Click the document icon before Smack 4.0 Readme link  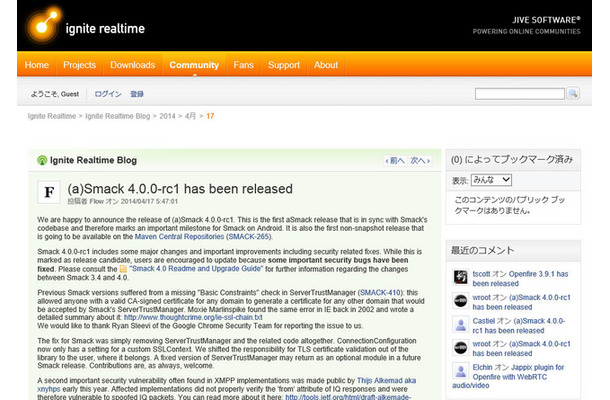pyautogui.click(x=123, y=269)
